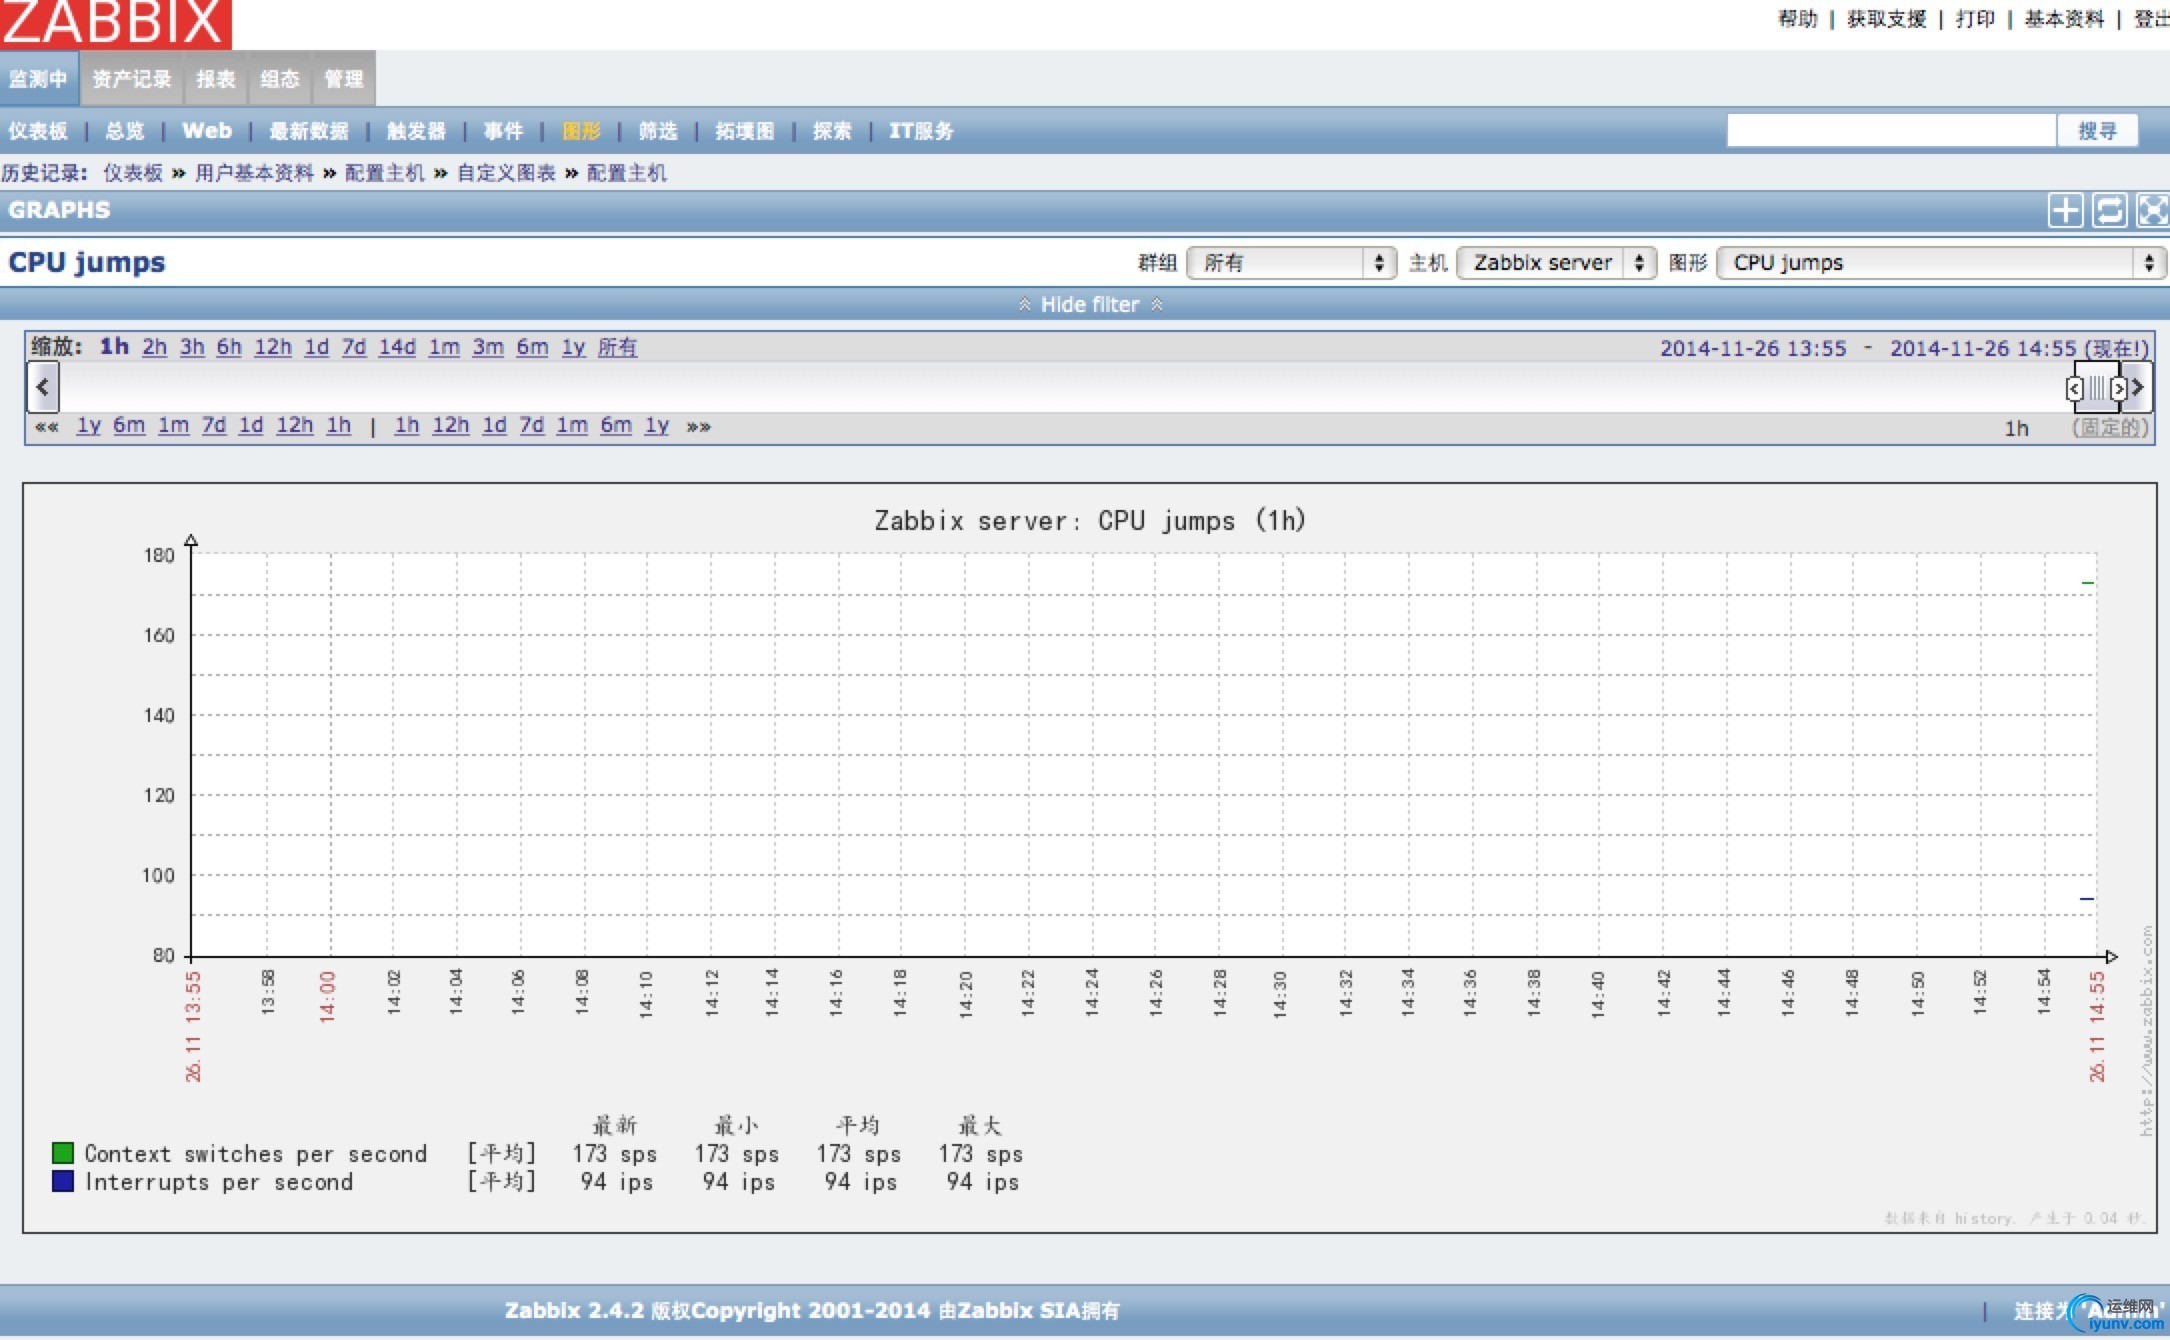Go to 仪表板 submenu
Viewport: 2170px width, 1340px height.
click(38, 131)
